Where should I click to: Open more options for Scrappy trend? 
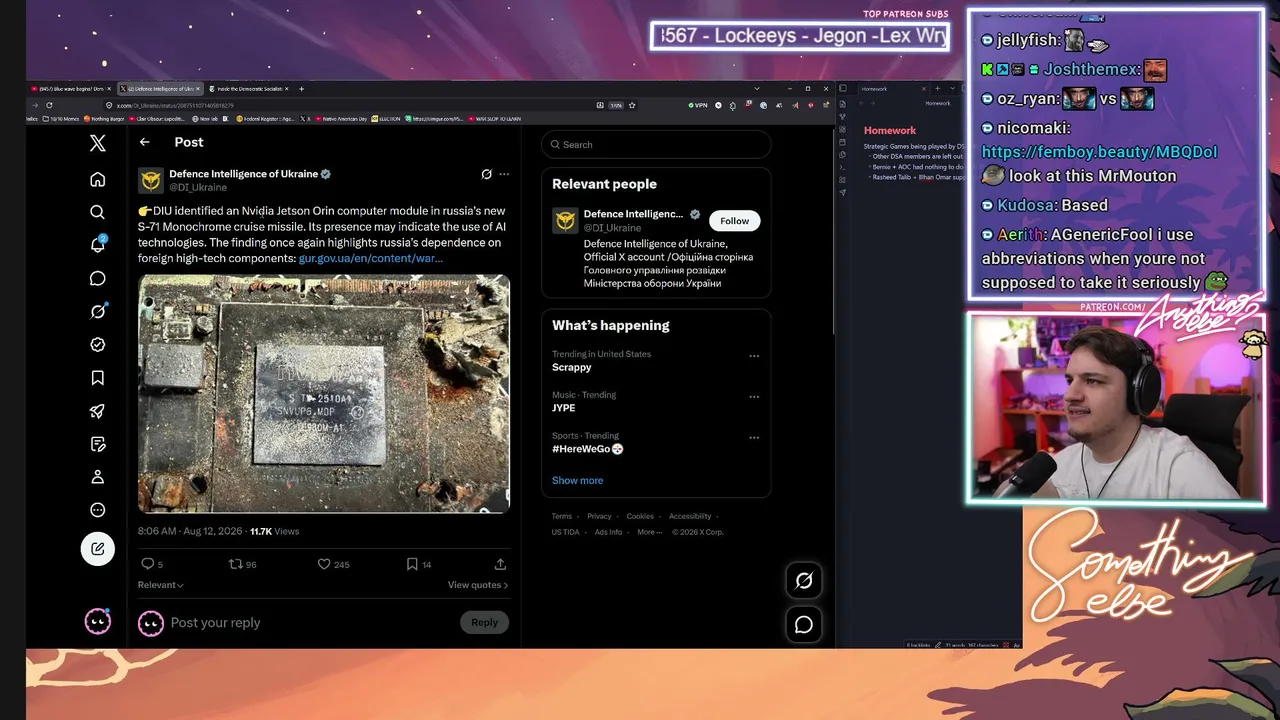point(754,355)
